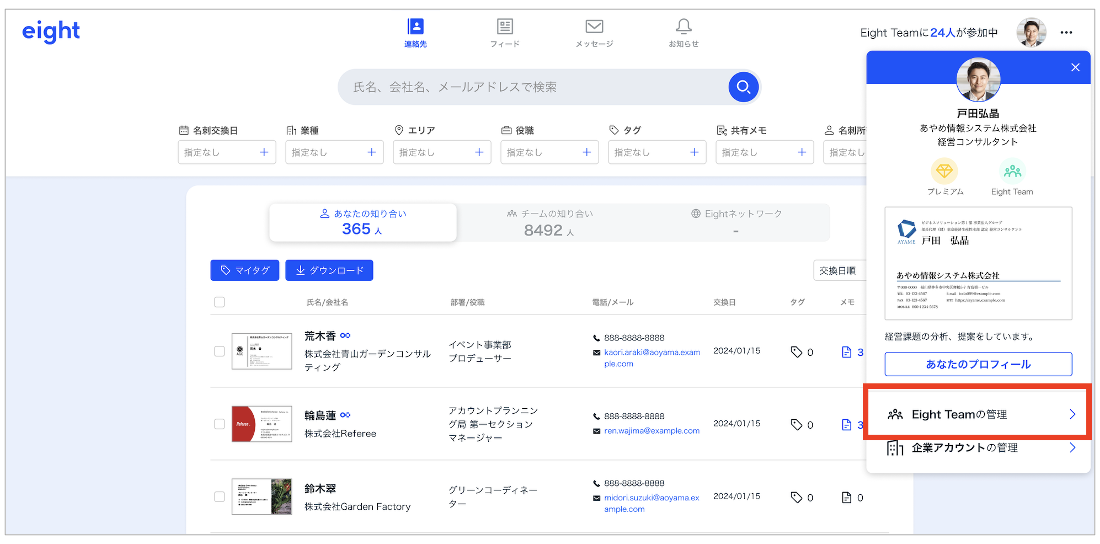Image resolution: width=1100 pixels, height=544 pixels.
Task: Switch to Eightネットワーク tab
Action: (x=736, y=222)
